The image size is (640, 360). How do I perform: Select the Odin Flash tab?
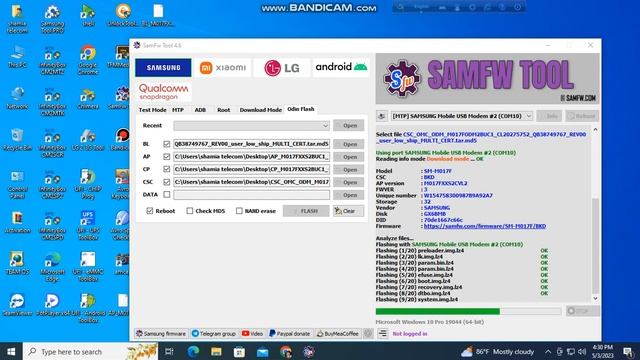click(301, 109)
